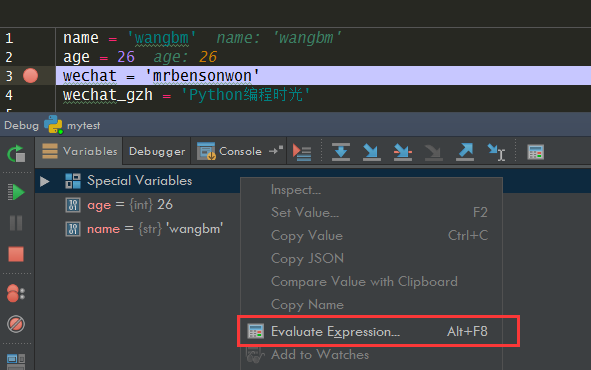Open Evaluate Expression calculator toolbar icon
Screen dimensions: 591x370
tap(535, 152)
